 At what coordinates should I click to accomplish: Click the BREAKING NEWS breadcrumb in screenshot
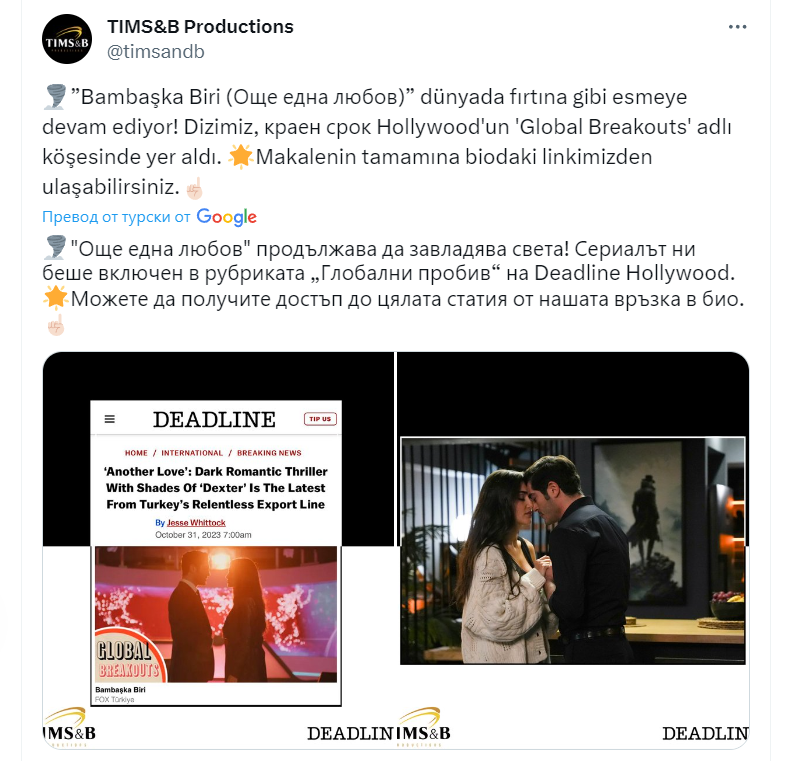[269, 453]
